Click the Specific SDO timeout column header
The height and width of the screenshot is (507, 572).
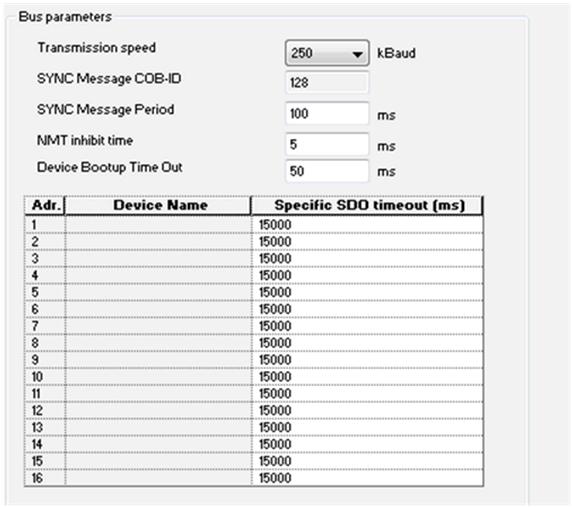(x=367, y=205)
